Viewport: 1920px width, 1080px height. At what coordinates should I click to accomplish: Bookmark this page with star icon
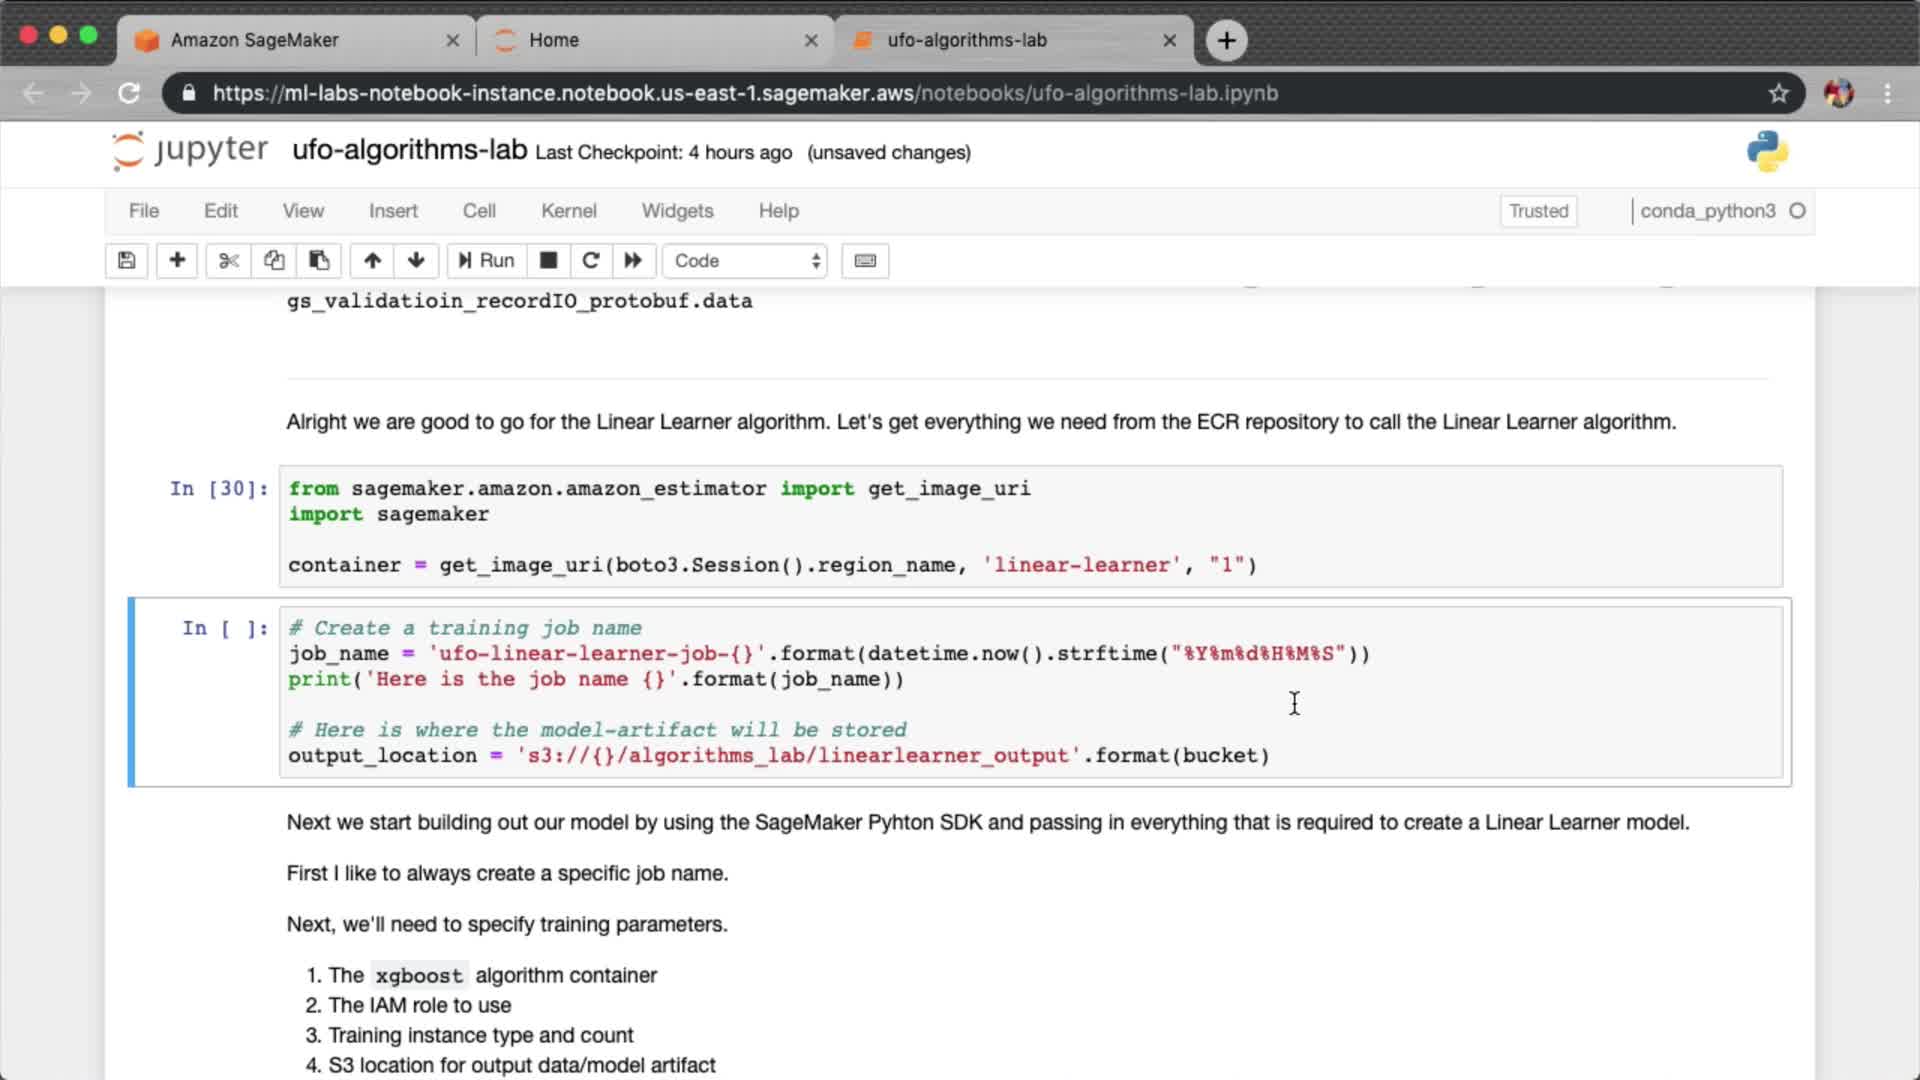[1778, 93]
